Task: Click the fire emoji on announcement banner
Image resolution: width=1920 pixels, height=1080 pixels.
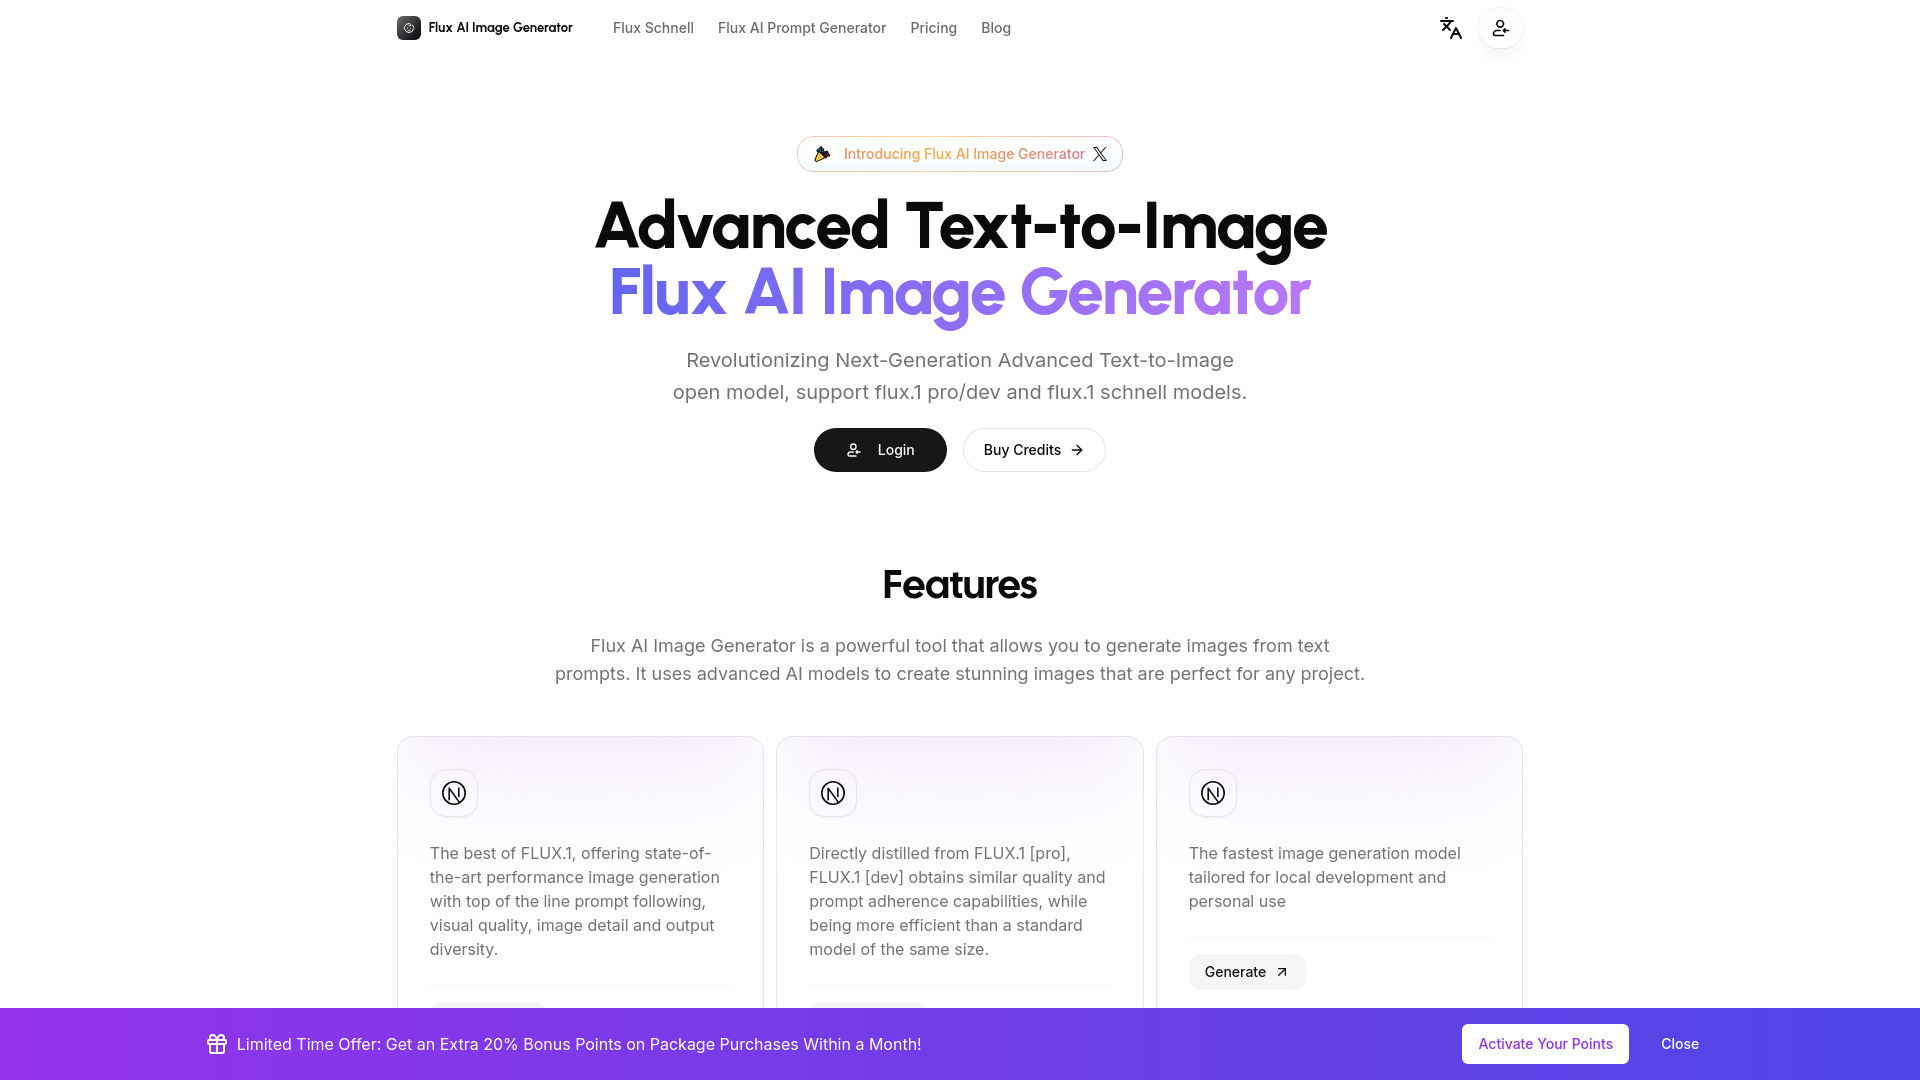Action: pyautogui.click(x=820, y=153)
